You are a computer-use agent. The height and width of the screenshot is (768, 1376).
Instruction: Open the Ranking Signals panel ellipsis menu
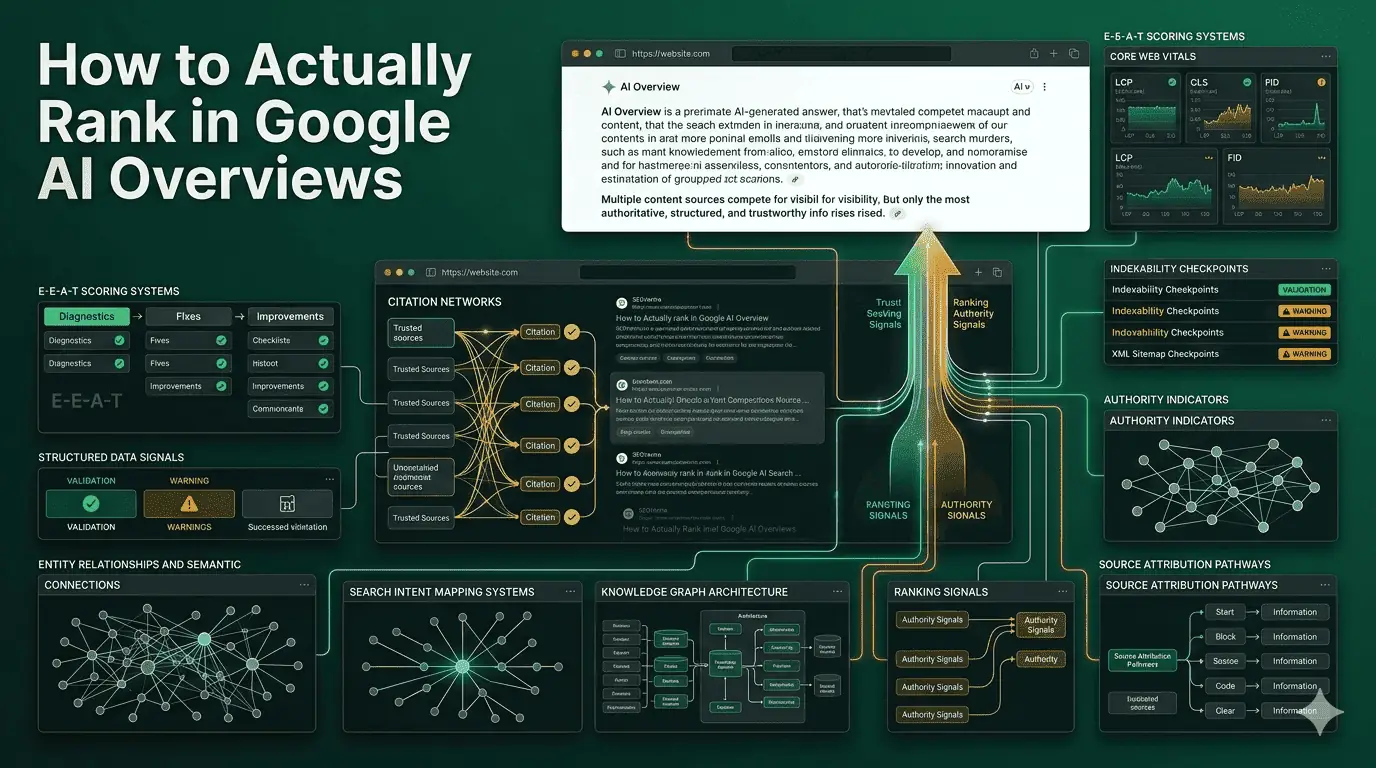1061,592
